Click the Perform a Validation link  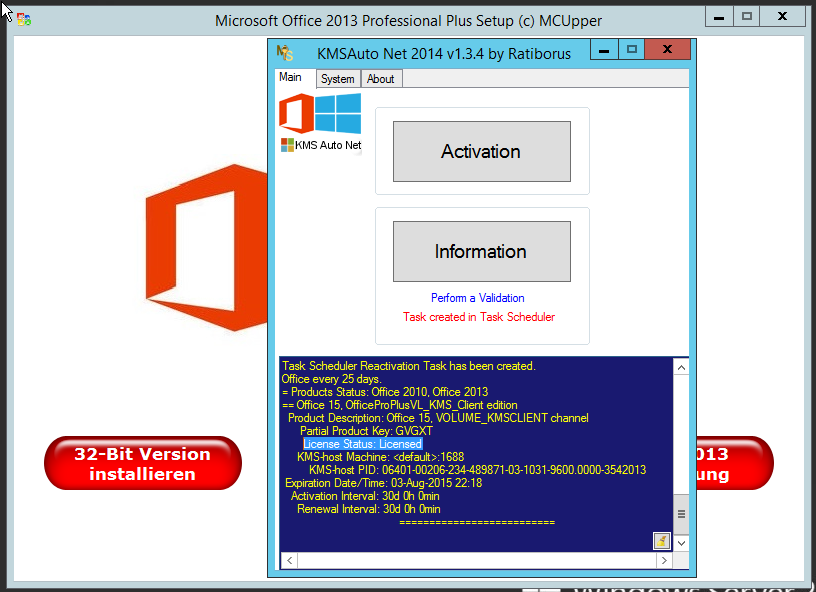click(x=477, y=298)
